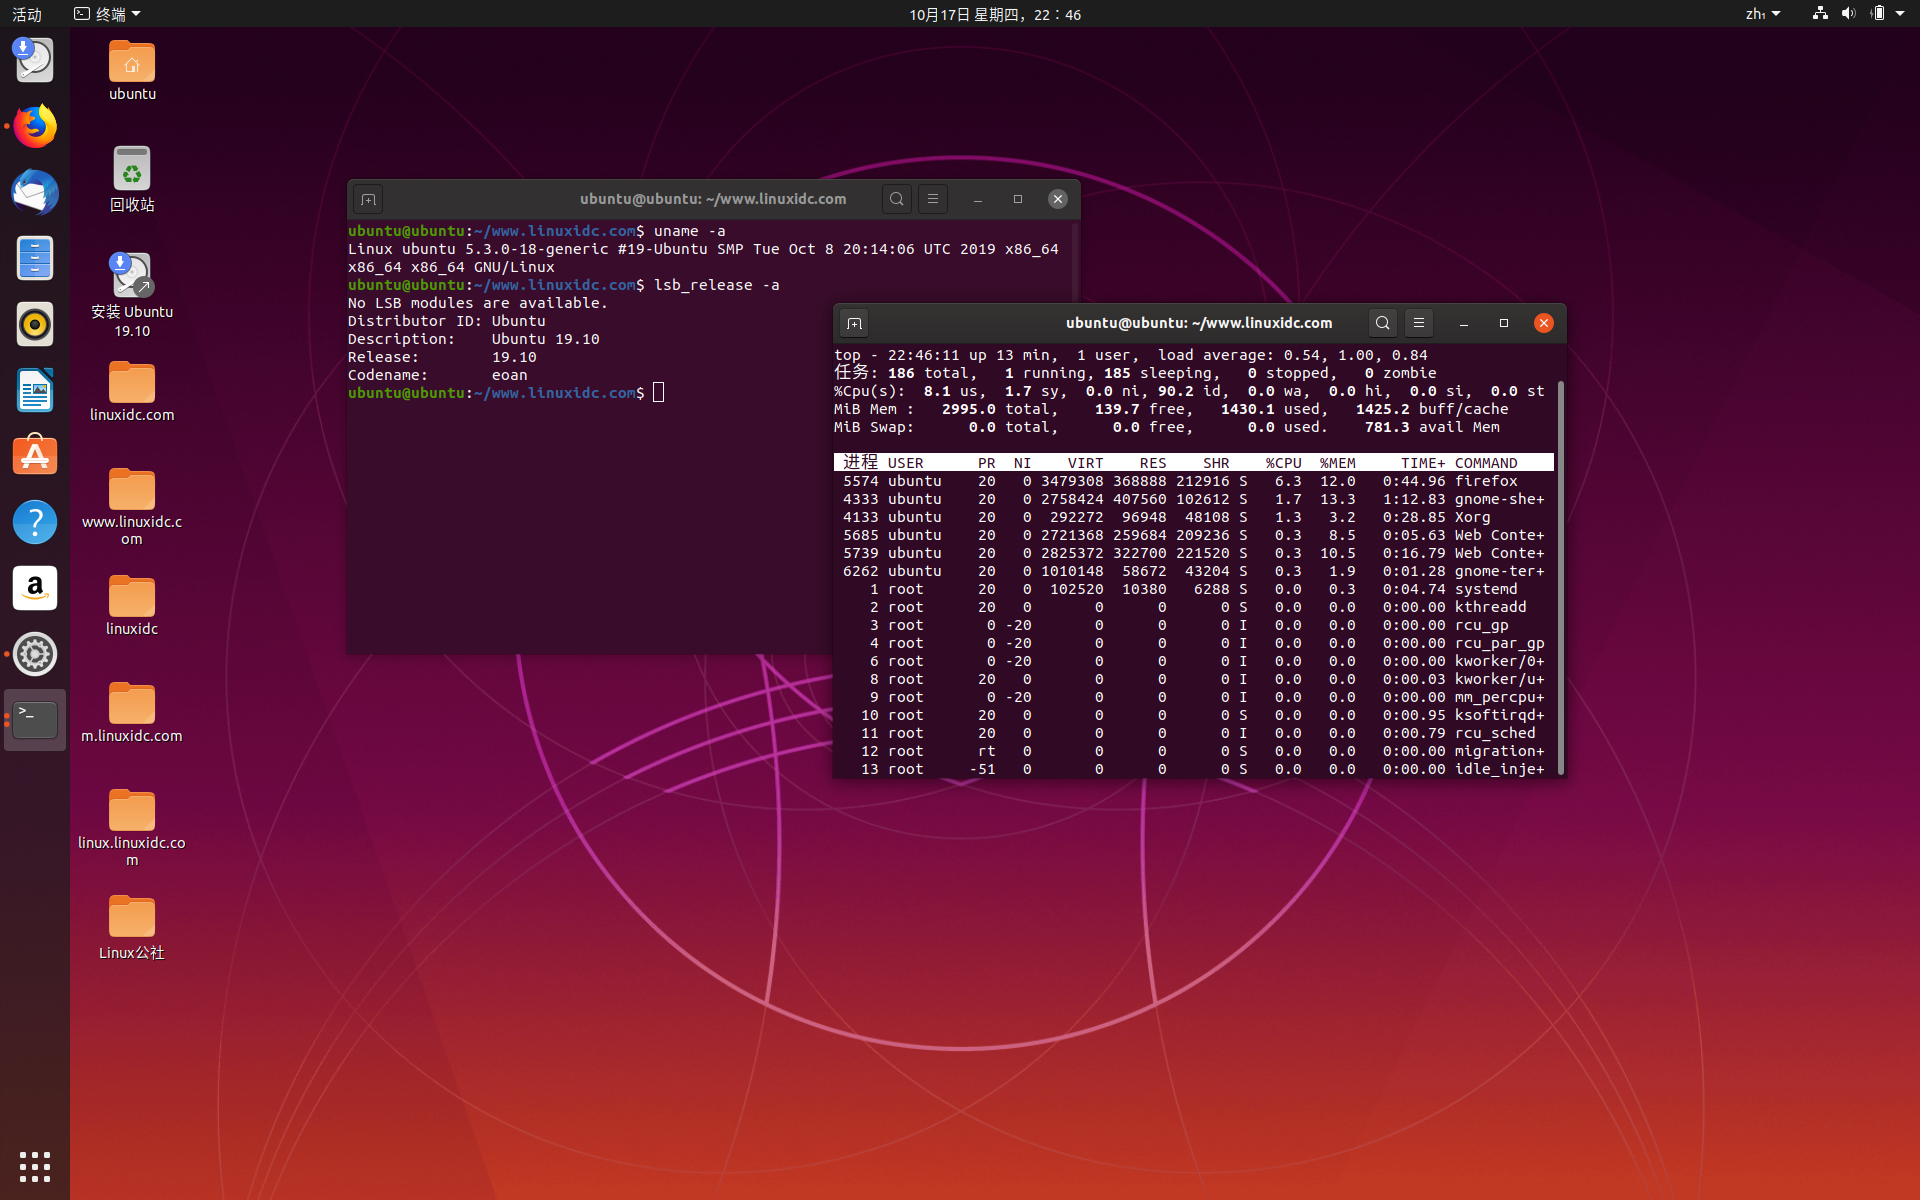
Task: Open zh input source dropdown
Action: [1762, 14]
